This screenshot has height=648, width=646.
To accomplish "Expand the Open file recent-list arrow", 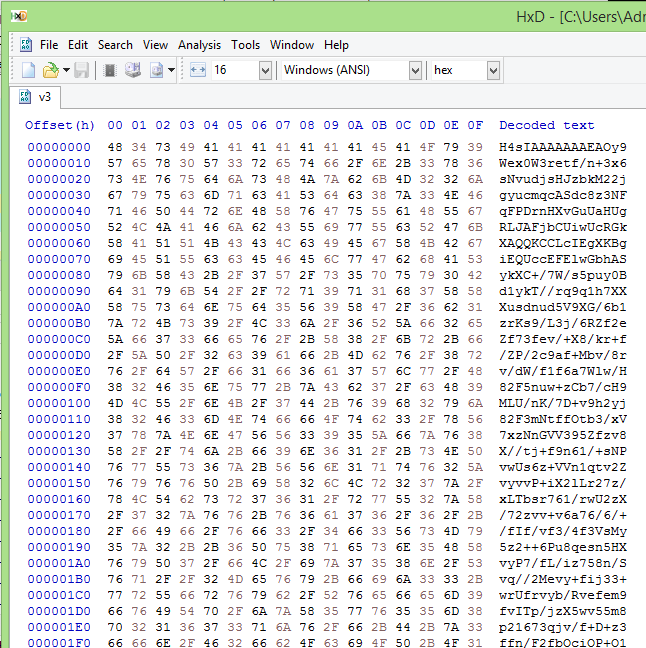I will pyautogui.click(x=67, y=70).
